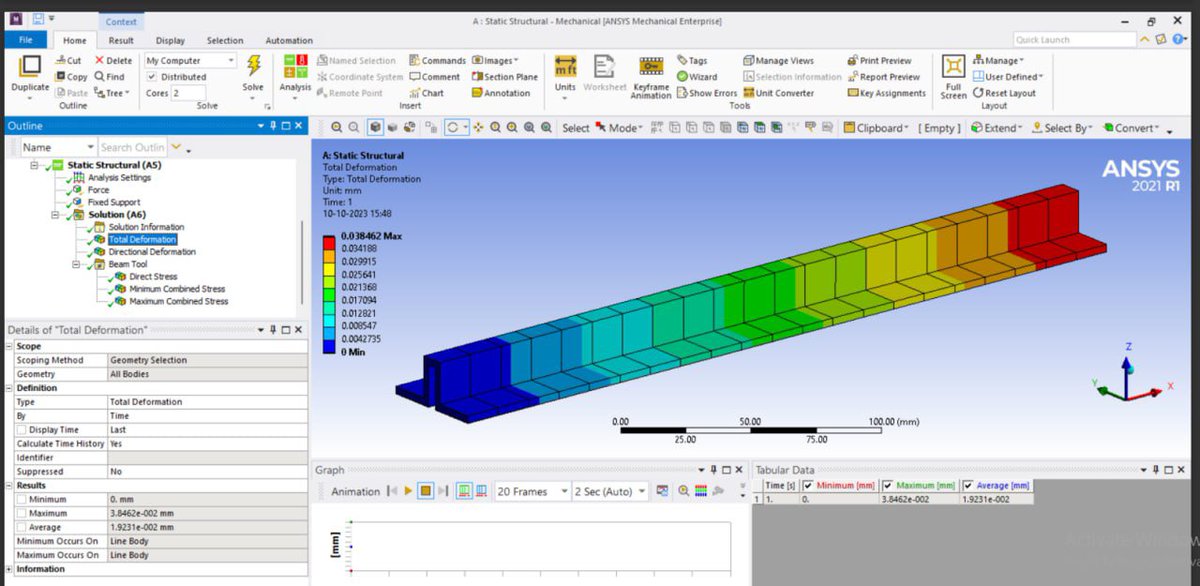Click the Solve lightning bolt icon
Screen dimensions: 1200x586
pos(253,66)
